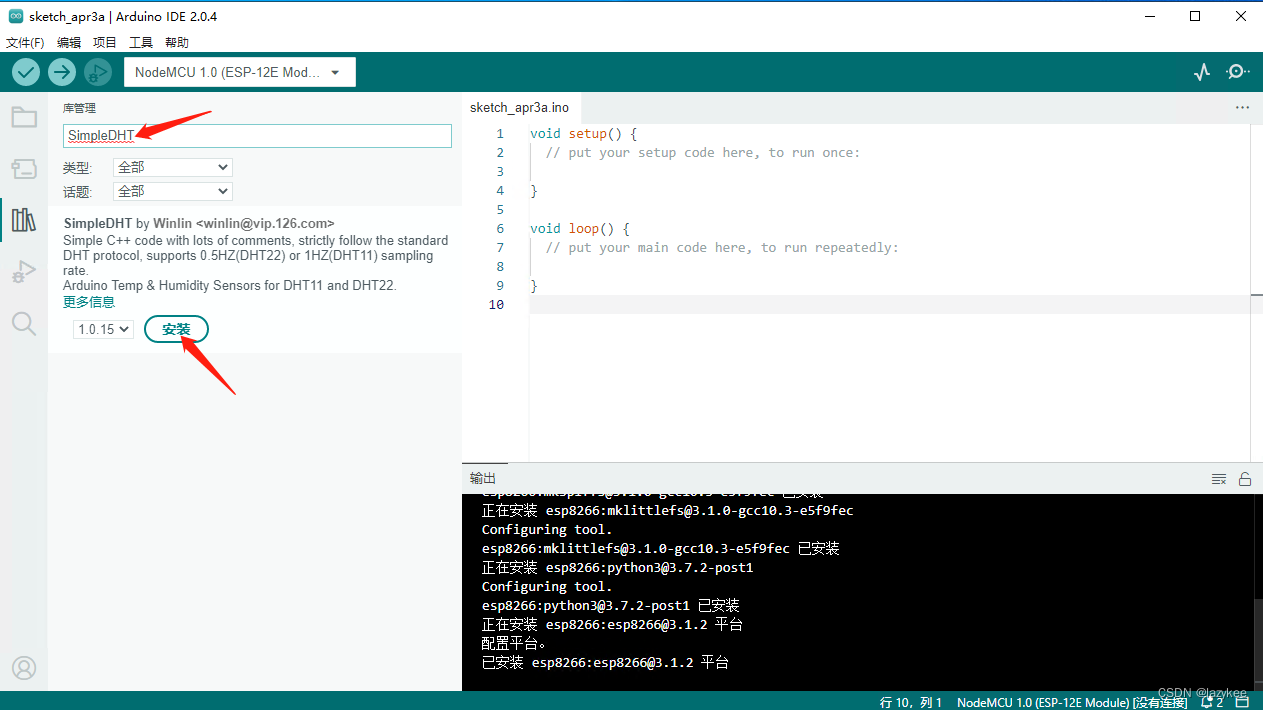Toggle output autoscroll lock icon
Screen dimensions: 1263x710
(x=1245, y=478)
